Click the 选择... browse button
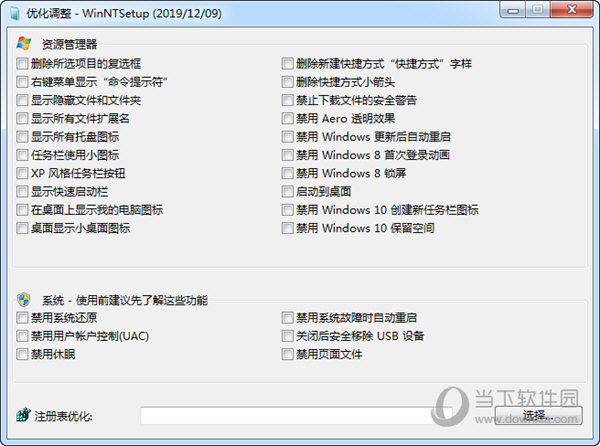The width and height of the screenshot is (600, 446). pos(538,415)
